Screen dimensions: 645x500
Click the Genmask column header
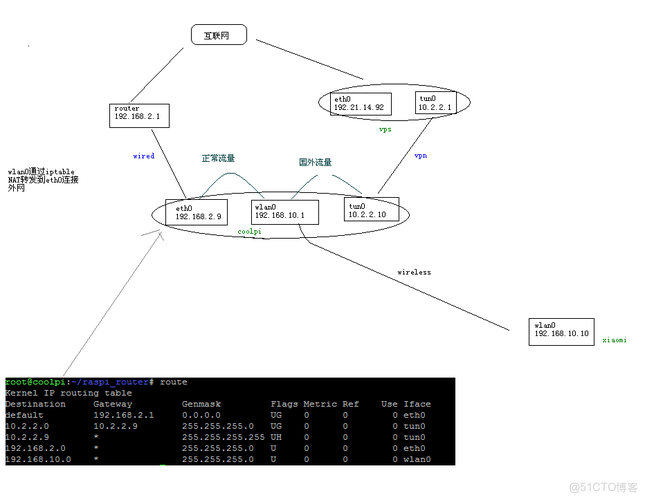[200, 403]
